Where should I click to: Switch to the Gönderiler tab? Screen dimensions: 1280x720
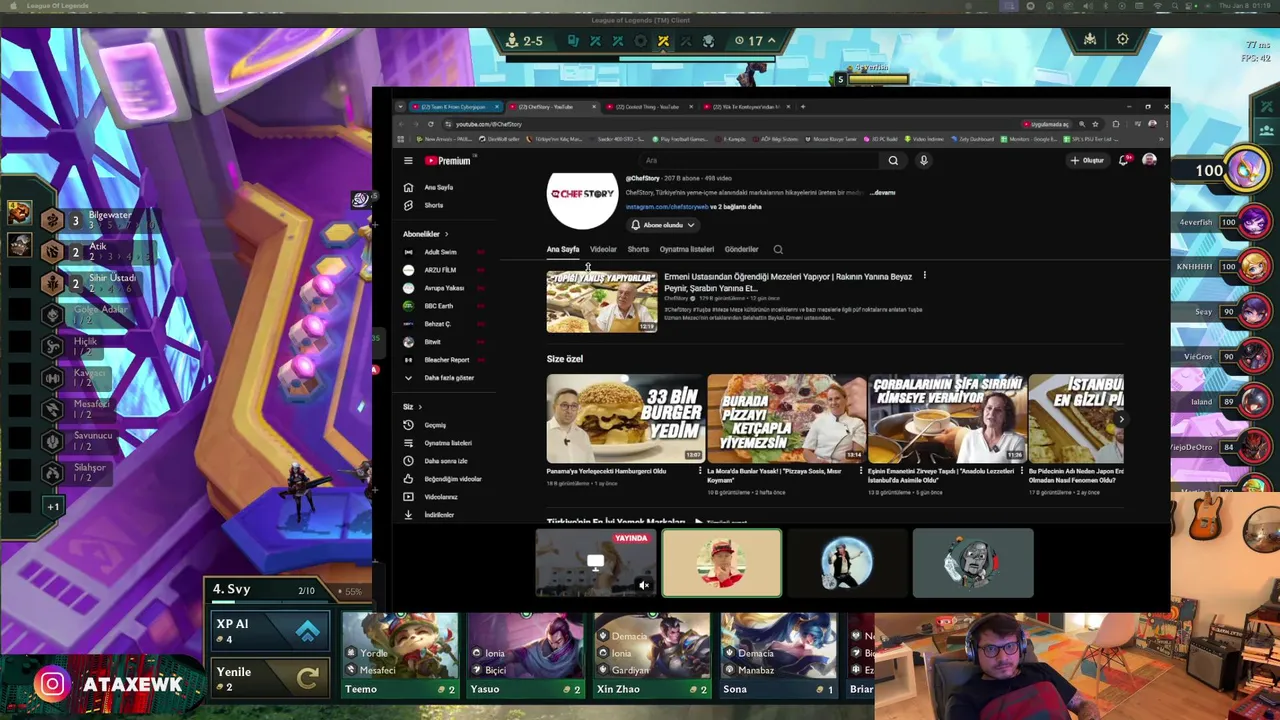741,249
